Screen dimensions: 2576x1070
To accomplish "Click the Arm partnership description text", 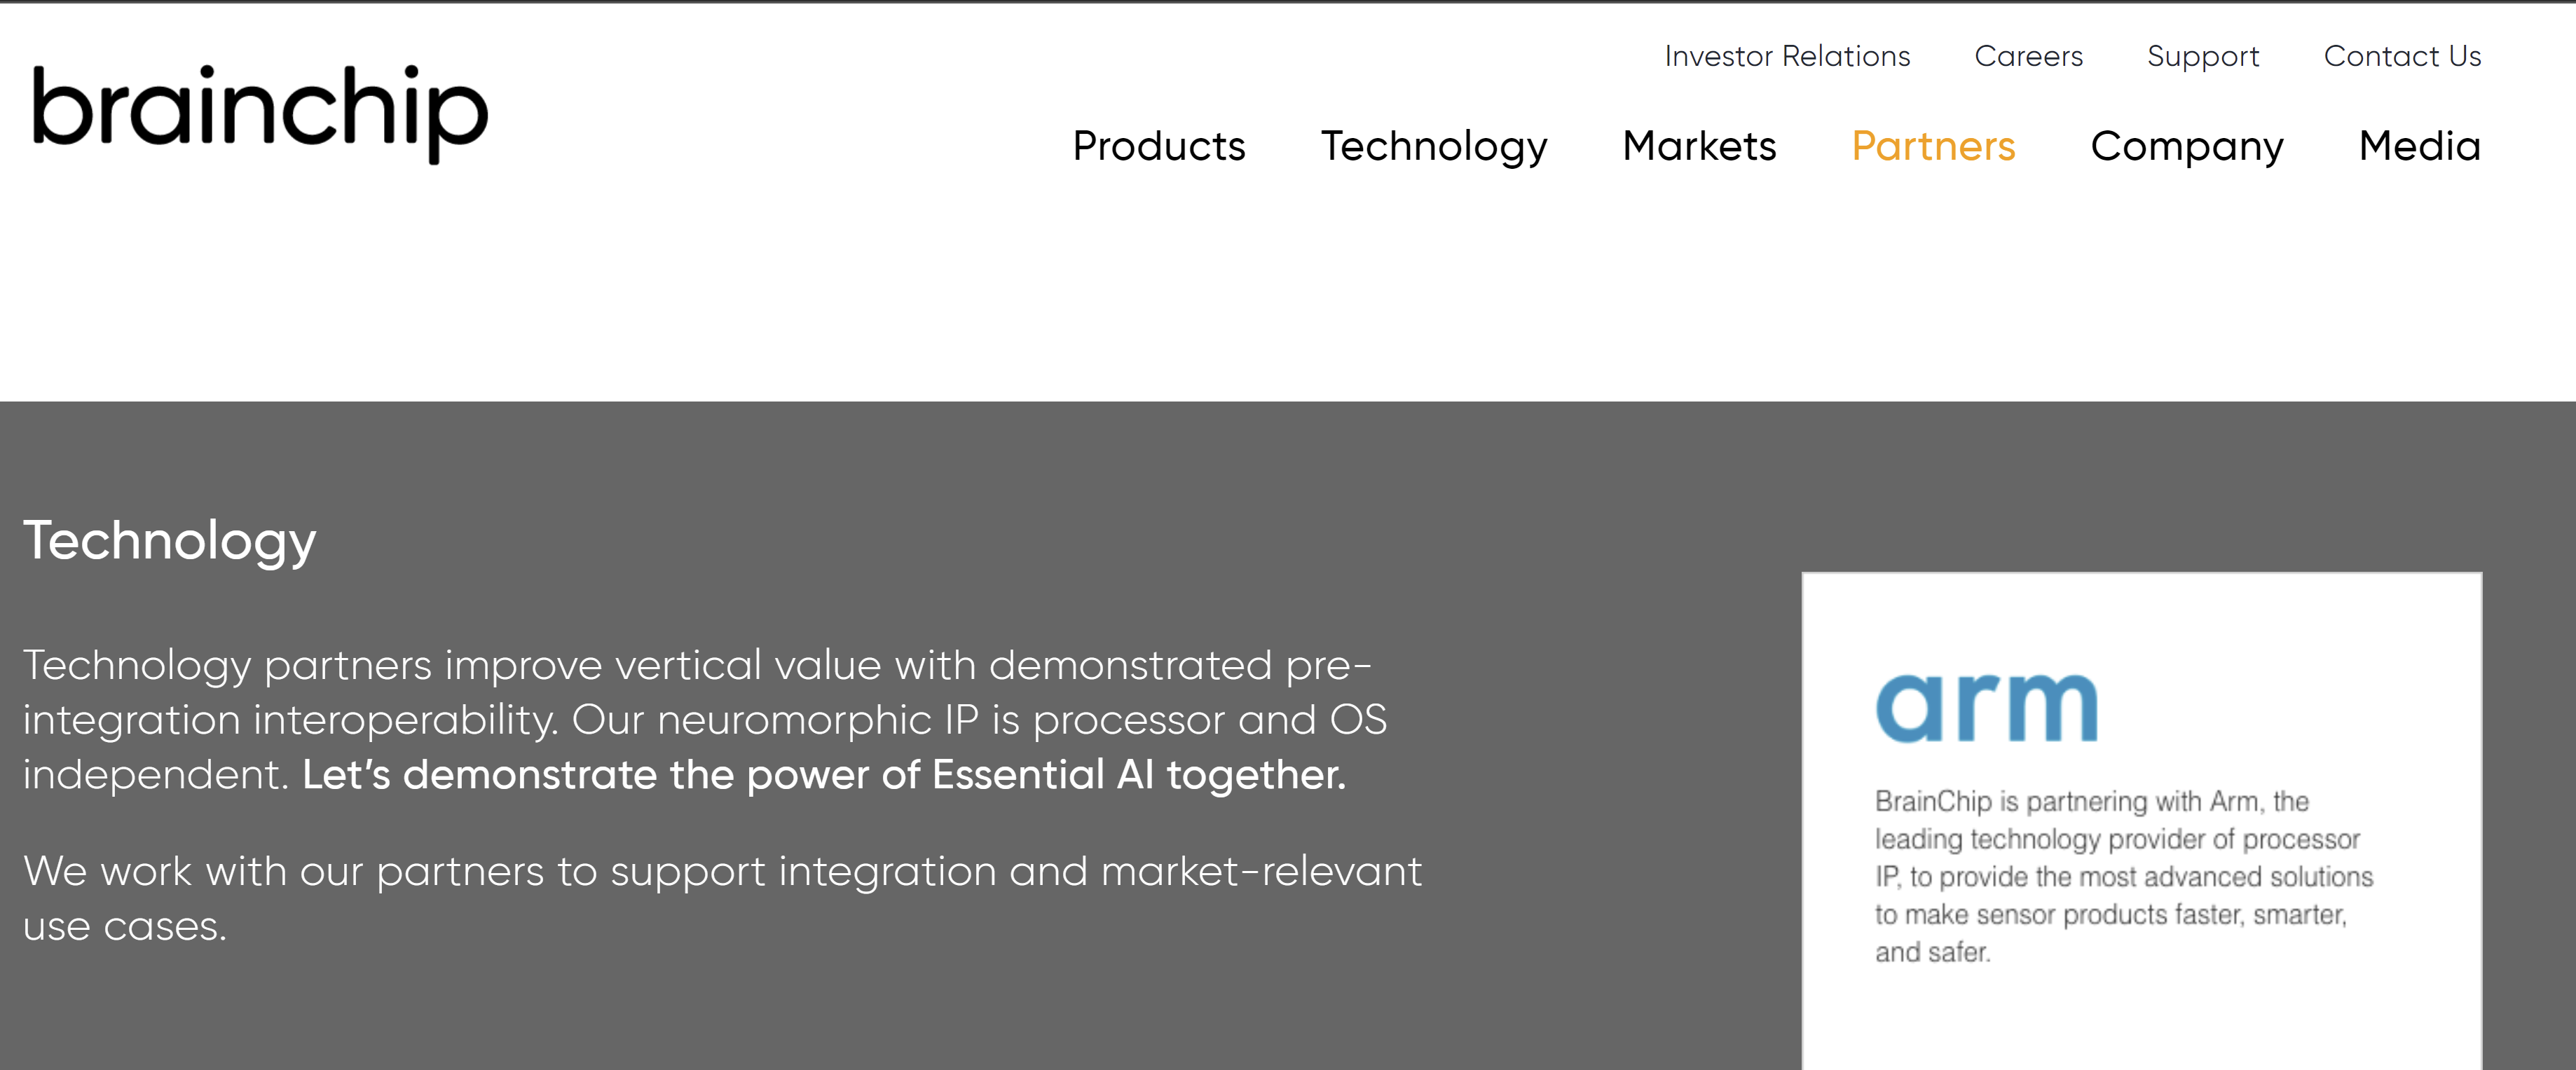I will click(2124, 876).
